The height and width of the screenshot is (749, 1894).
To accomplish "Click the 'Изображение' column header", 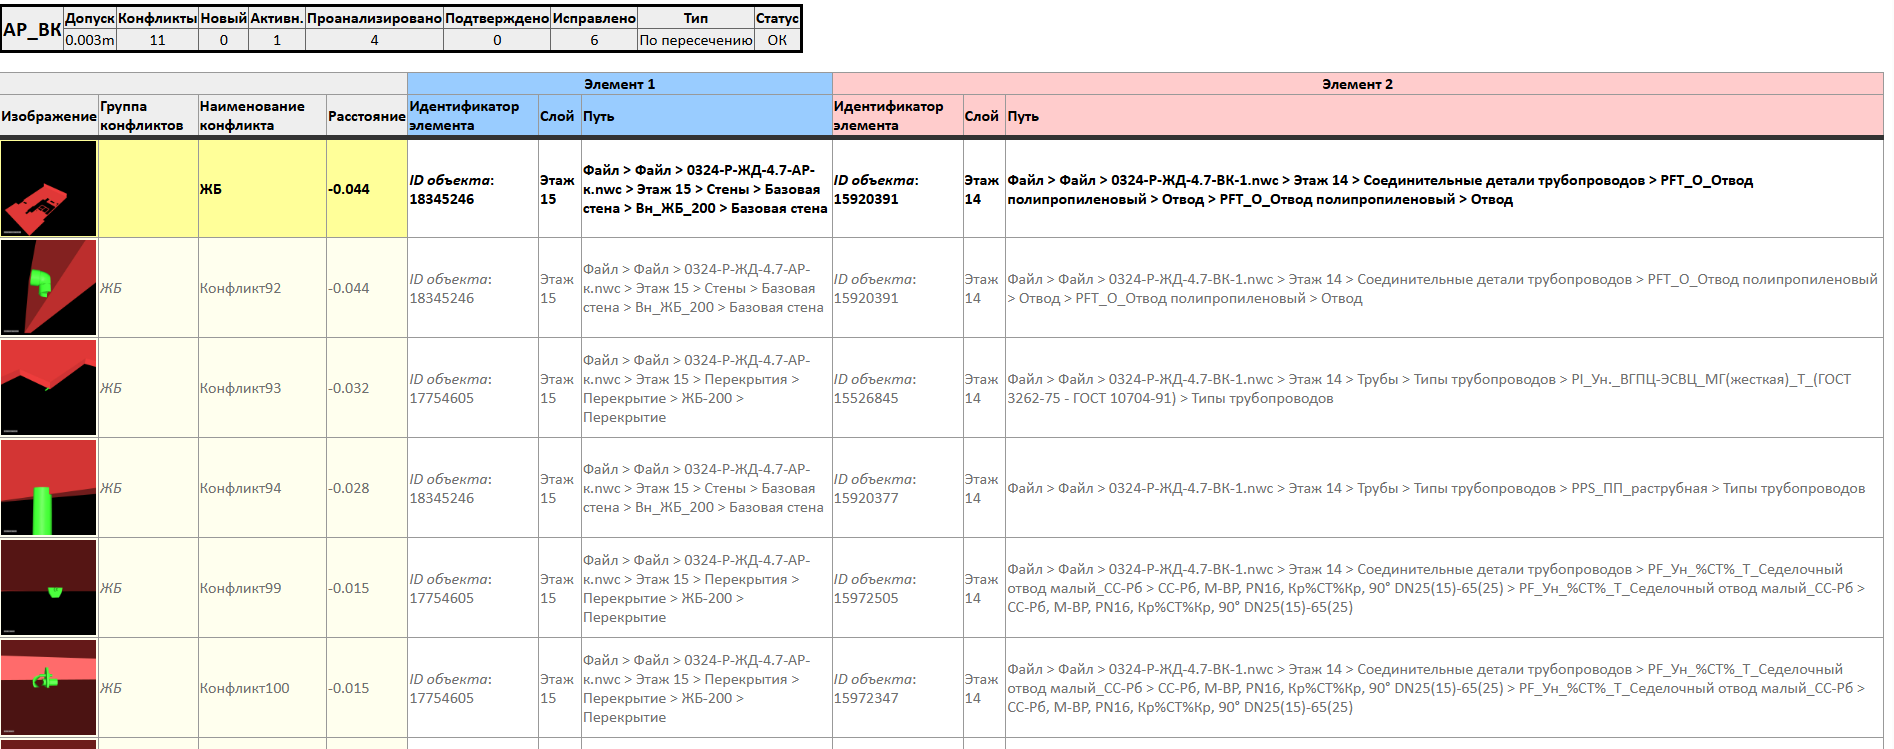I will 49,116.
